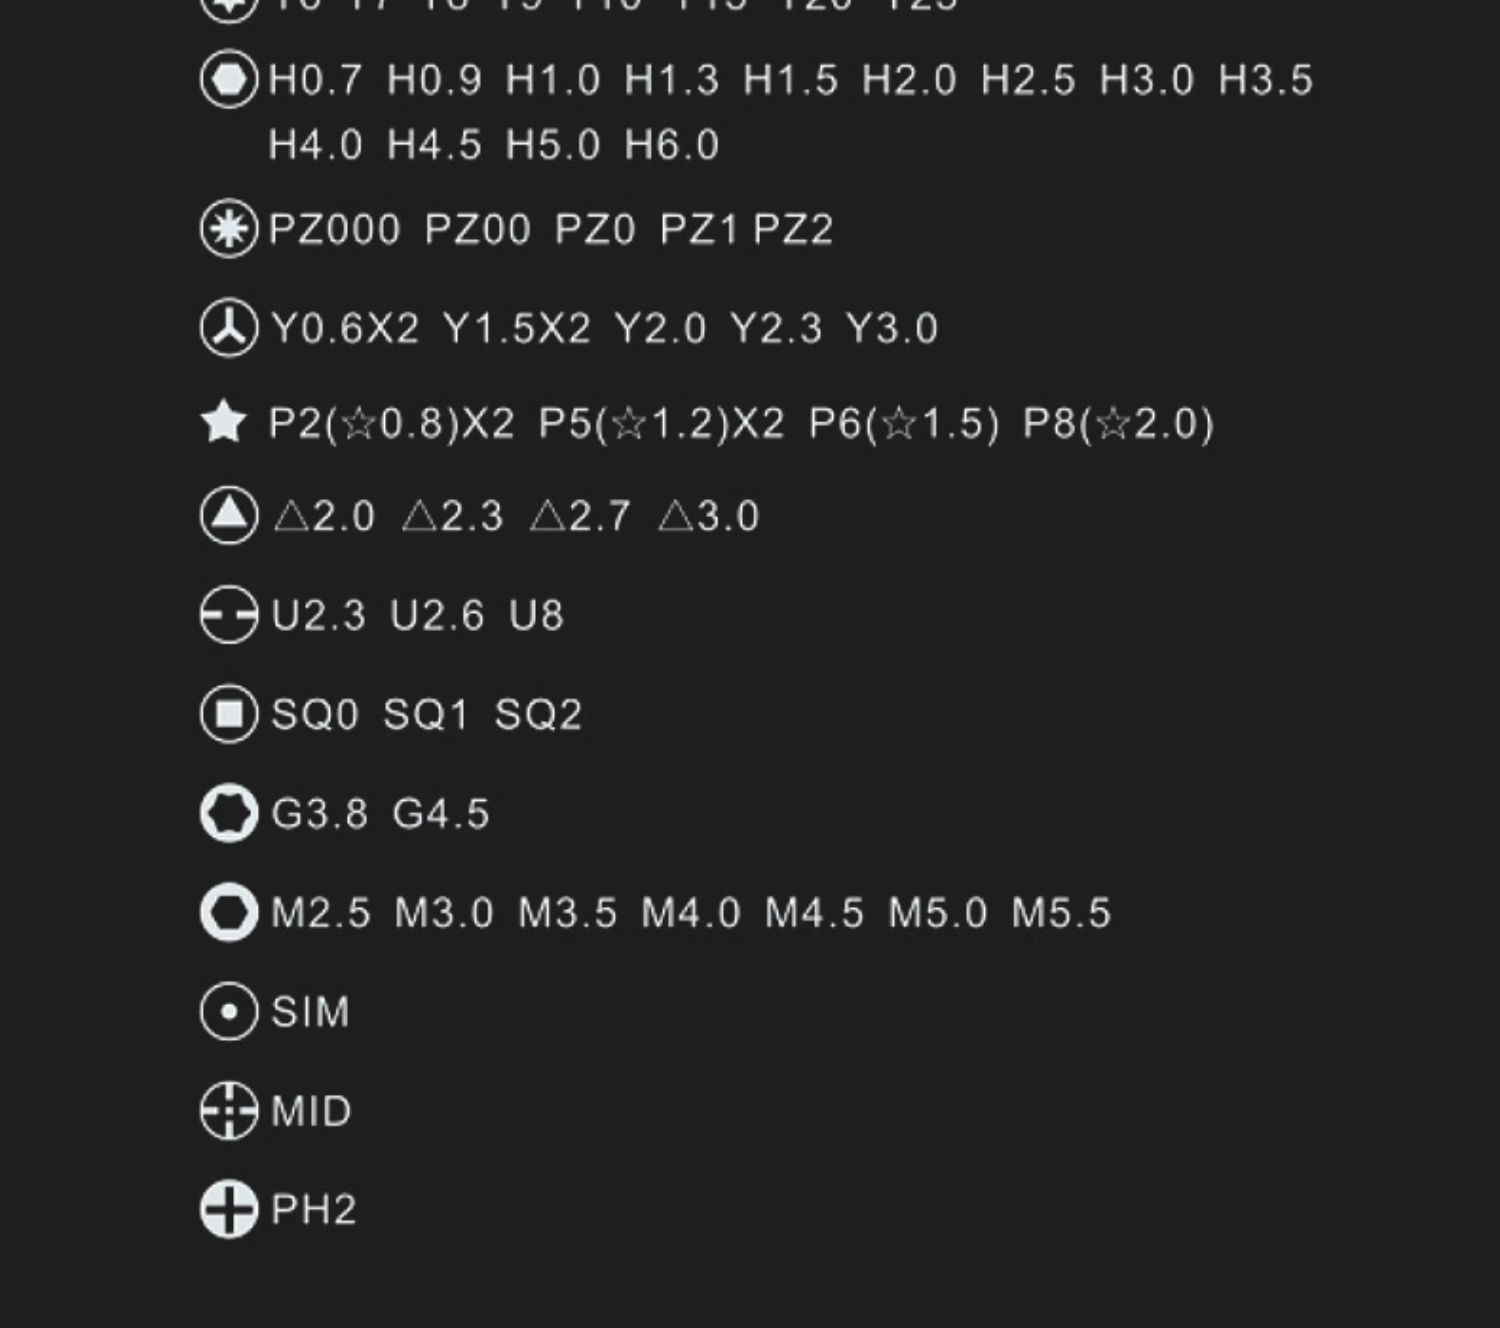Click the circled triangle bit icon
Image resolution: width=1500 pixels, height=1328 pixels.
[x=229, y=516]
